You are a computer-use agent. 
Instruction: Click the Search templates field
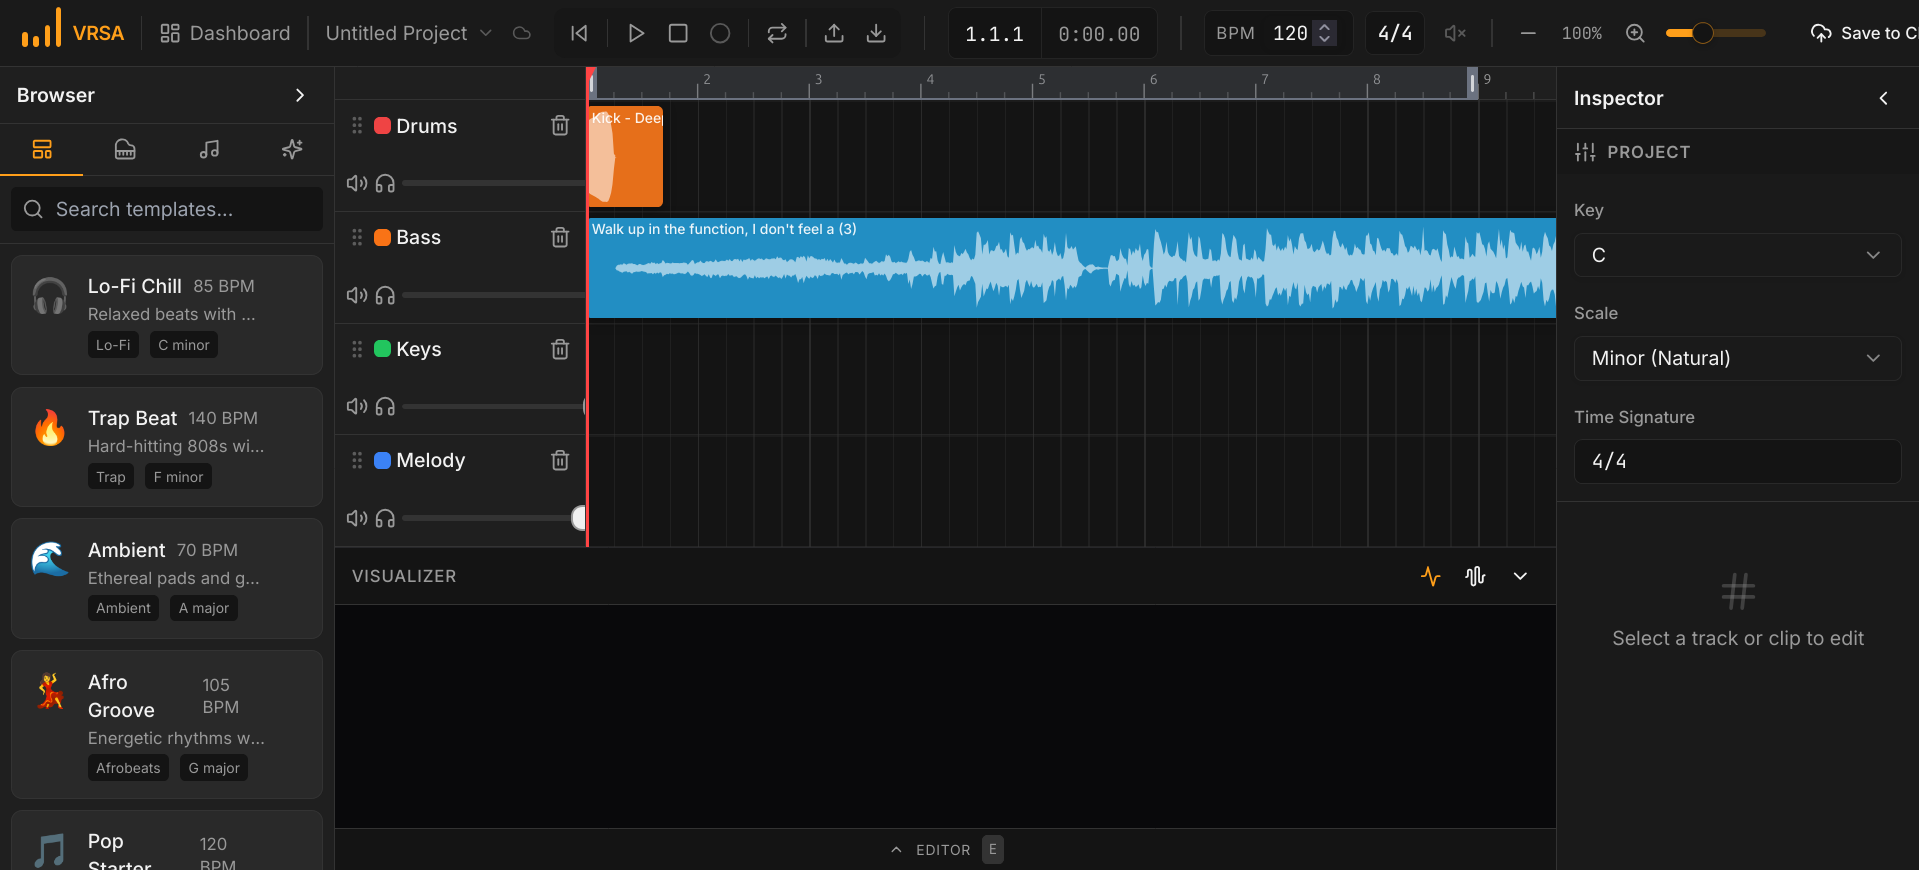tap(167, 209)
